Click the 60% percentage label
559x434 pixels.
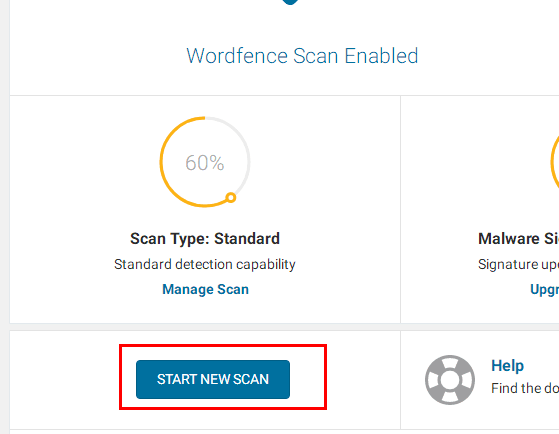[205, 163]
